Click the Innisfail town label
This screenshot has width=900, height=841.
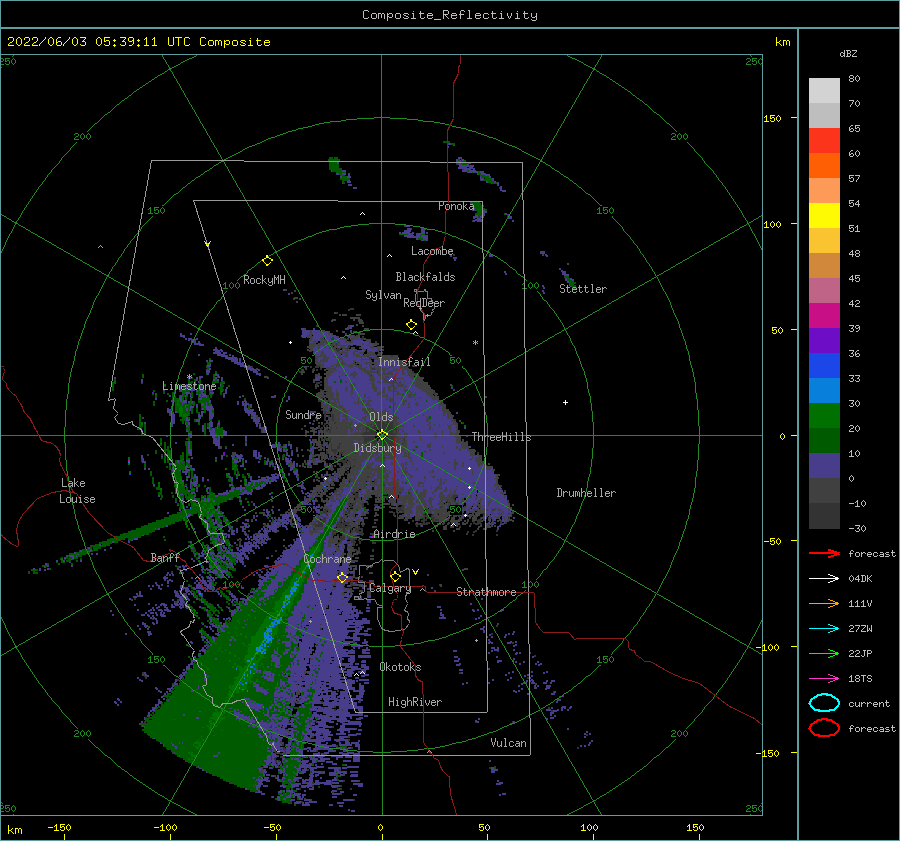(404, 362)
